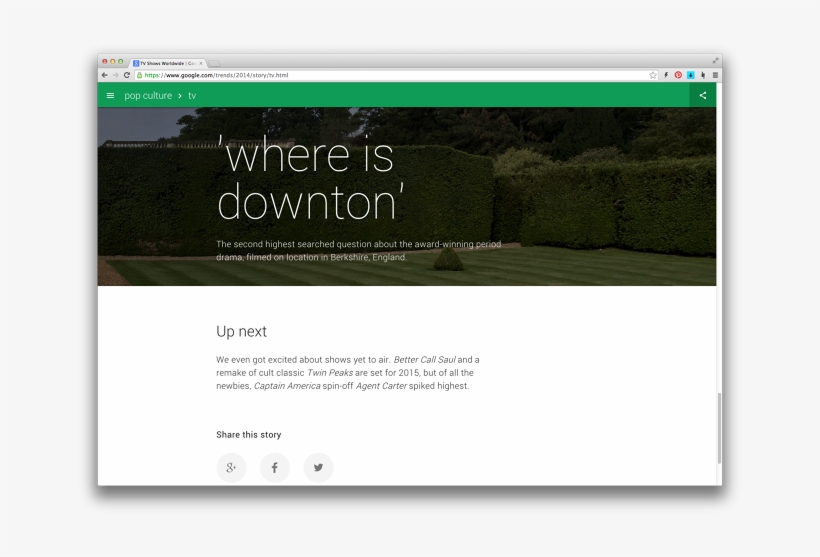Click the browser forward arrow
The image size is (820, 557).
(x=115, y=75)
